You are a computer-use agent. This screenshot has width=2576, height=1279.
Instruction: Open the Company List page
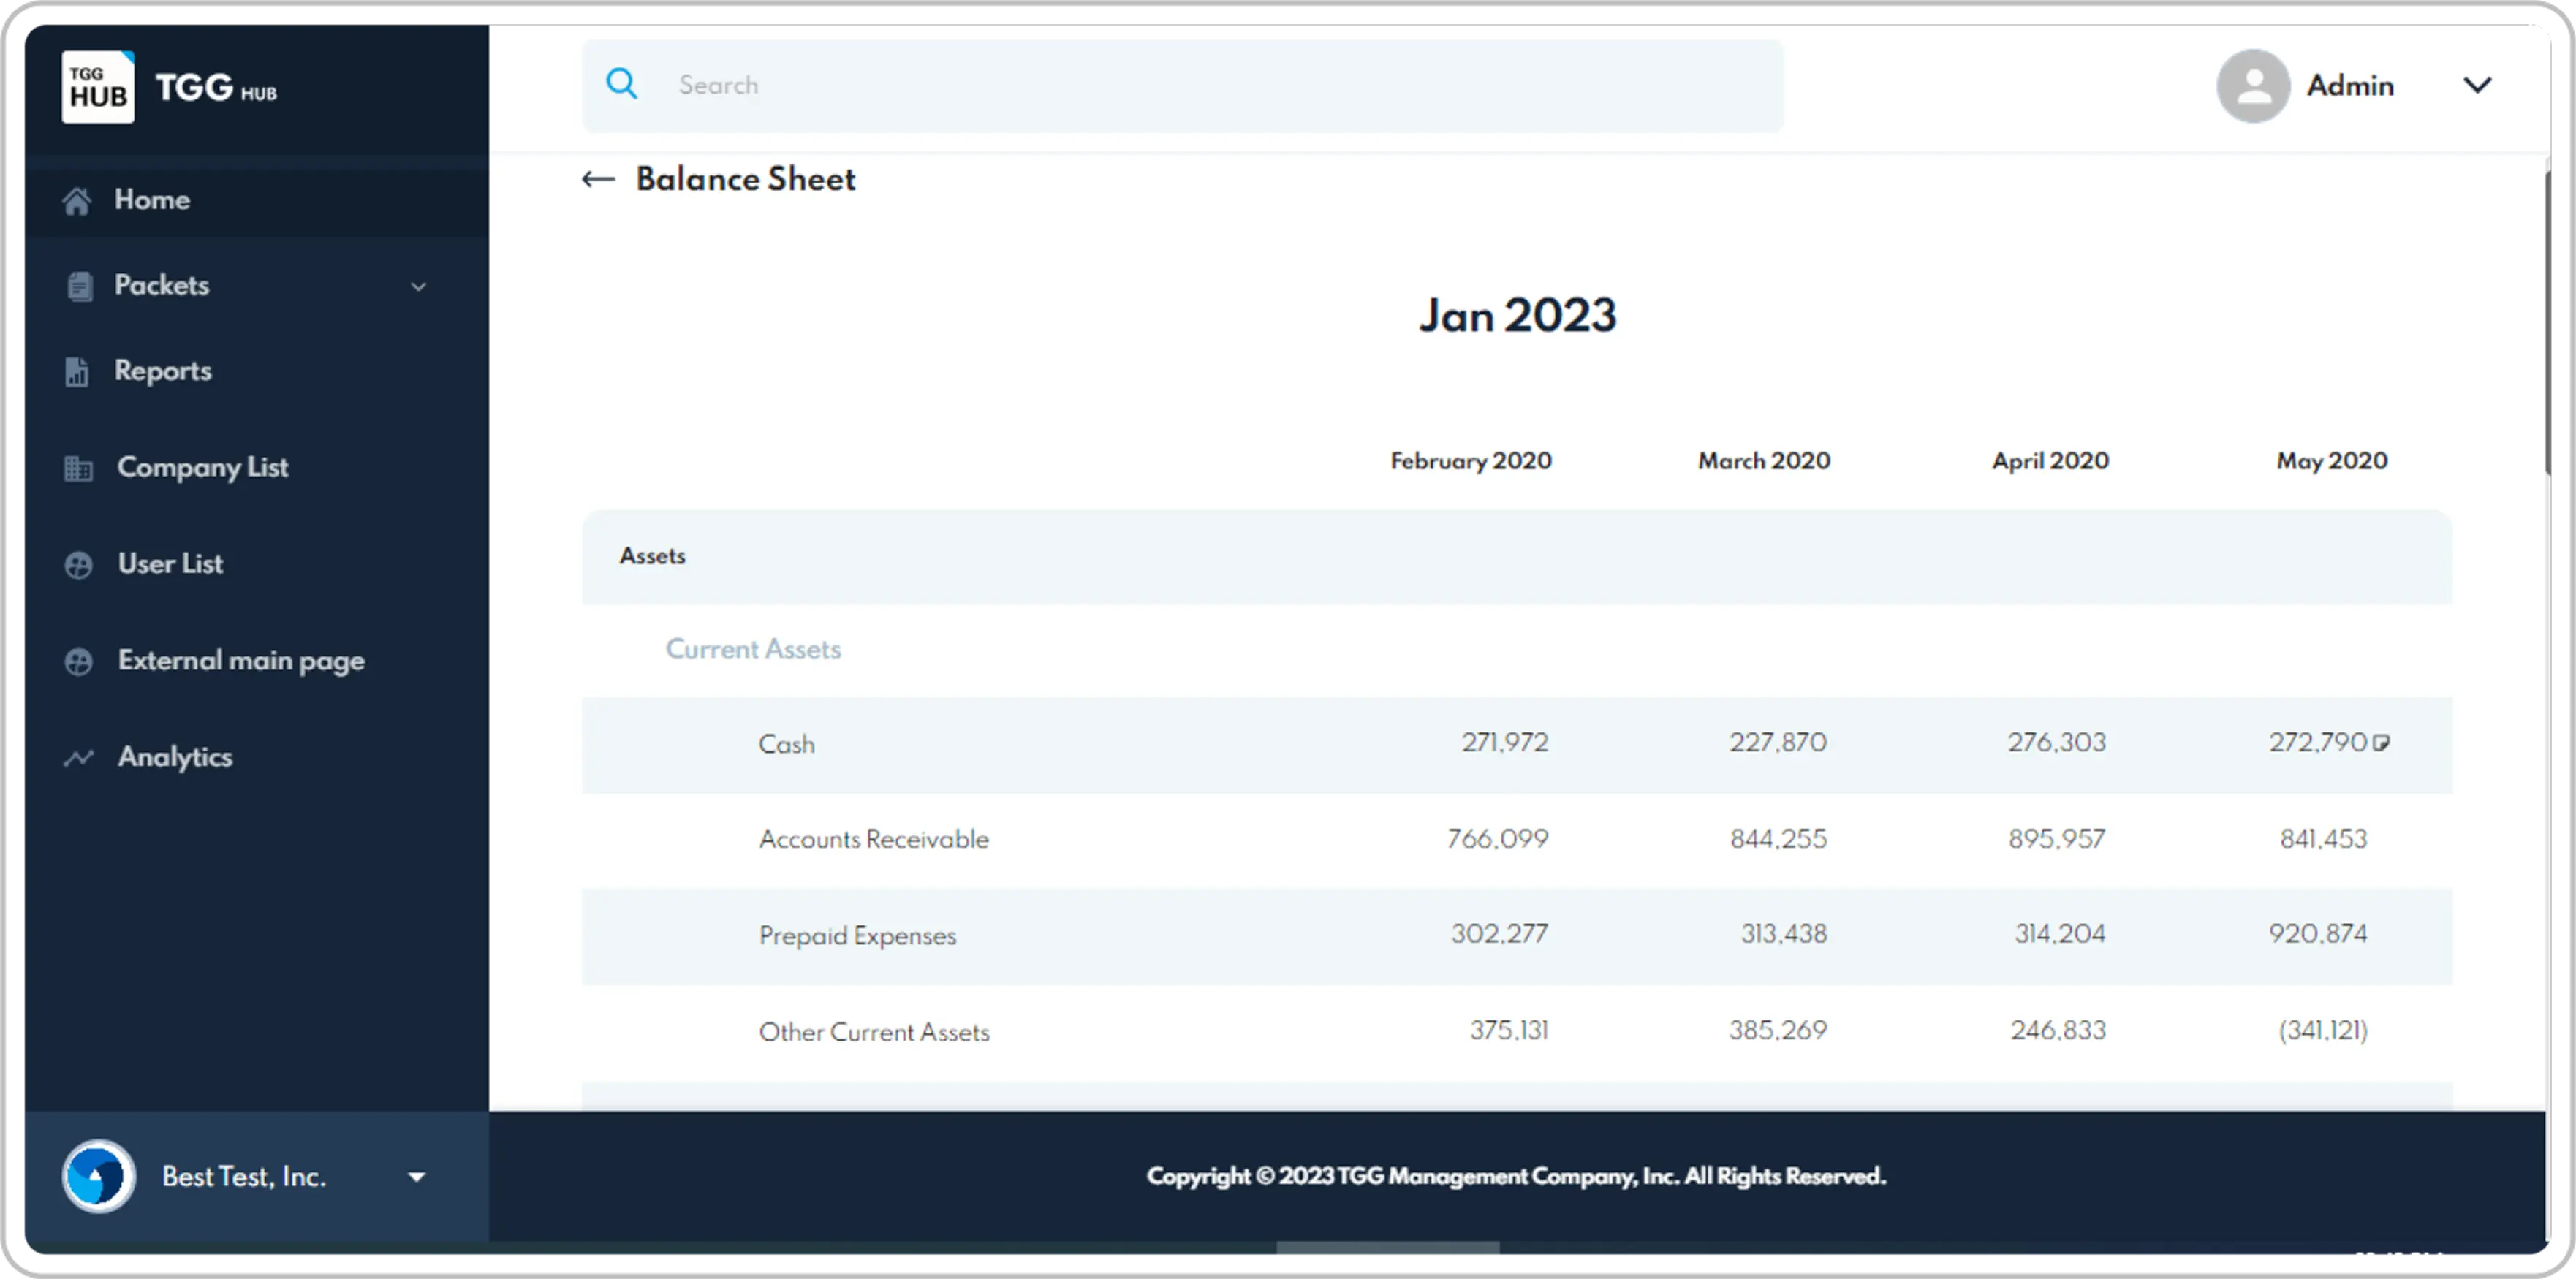[x=202, y=467]
